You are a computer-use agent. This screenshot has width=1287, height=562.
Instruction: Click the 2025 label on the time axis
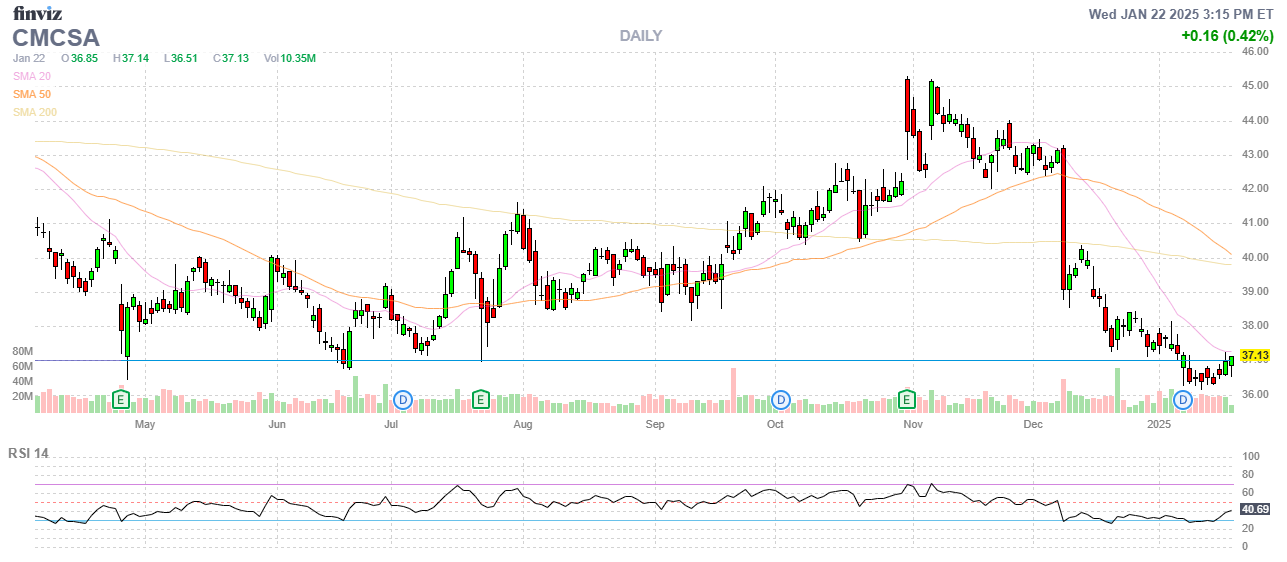click(x=1158, y=425)
